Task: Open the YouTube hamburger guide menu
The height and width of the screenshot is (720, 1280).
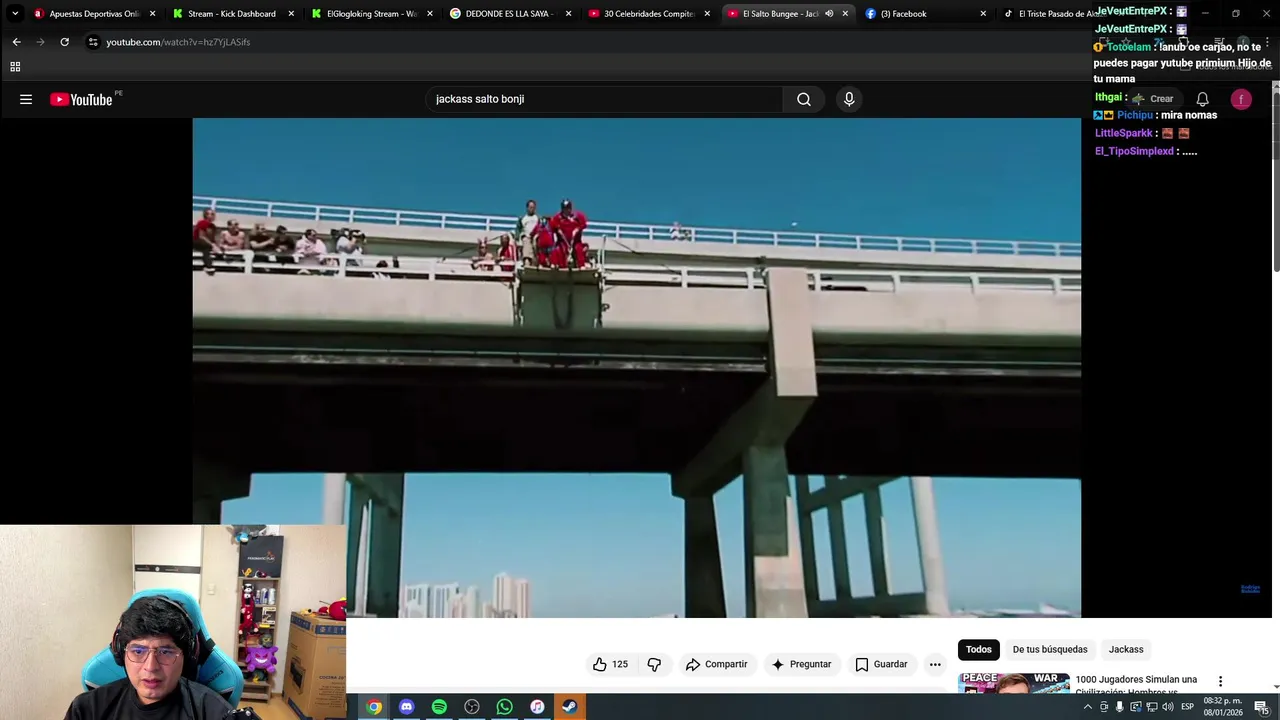Action: 26,99
